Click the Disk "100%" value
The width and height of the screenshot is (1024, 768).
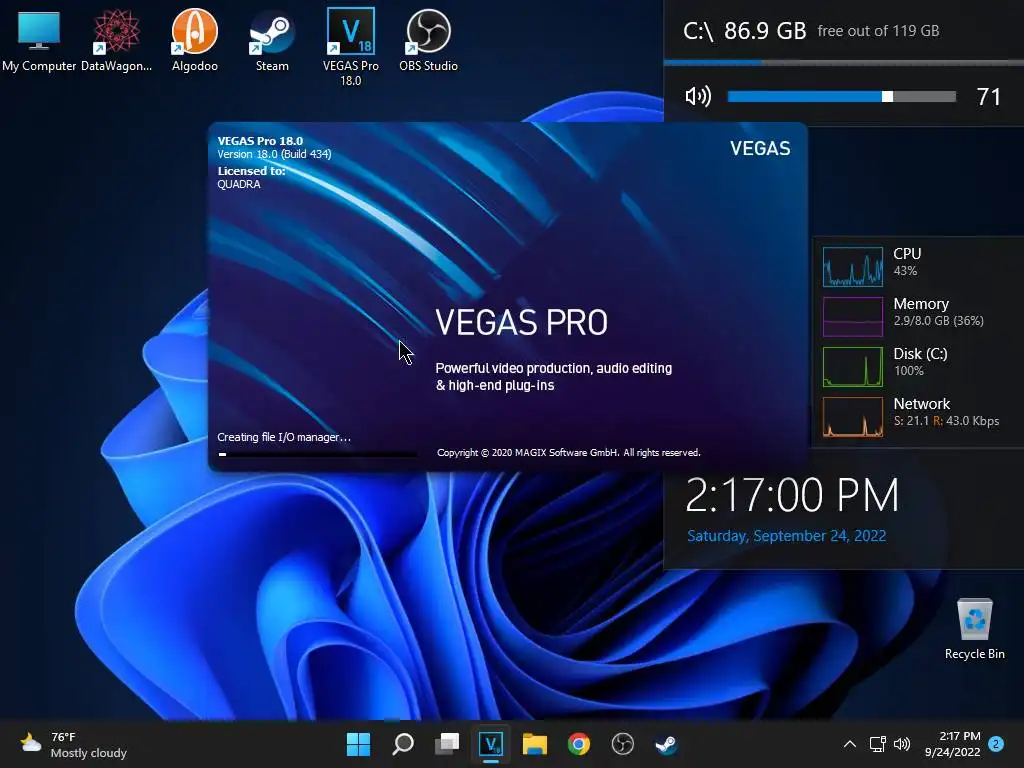pyautogui.click(x=908, y=371)
